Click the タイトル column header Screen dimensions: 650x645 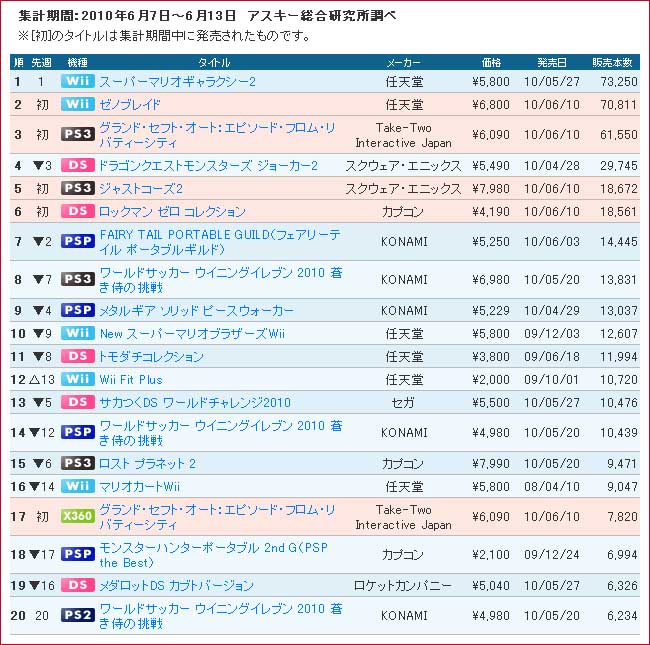tap(213, 63)
